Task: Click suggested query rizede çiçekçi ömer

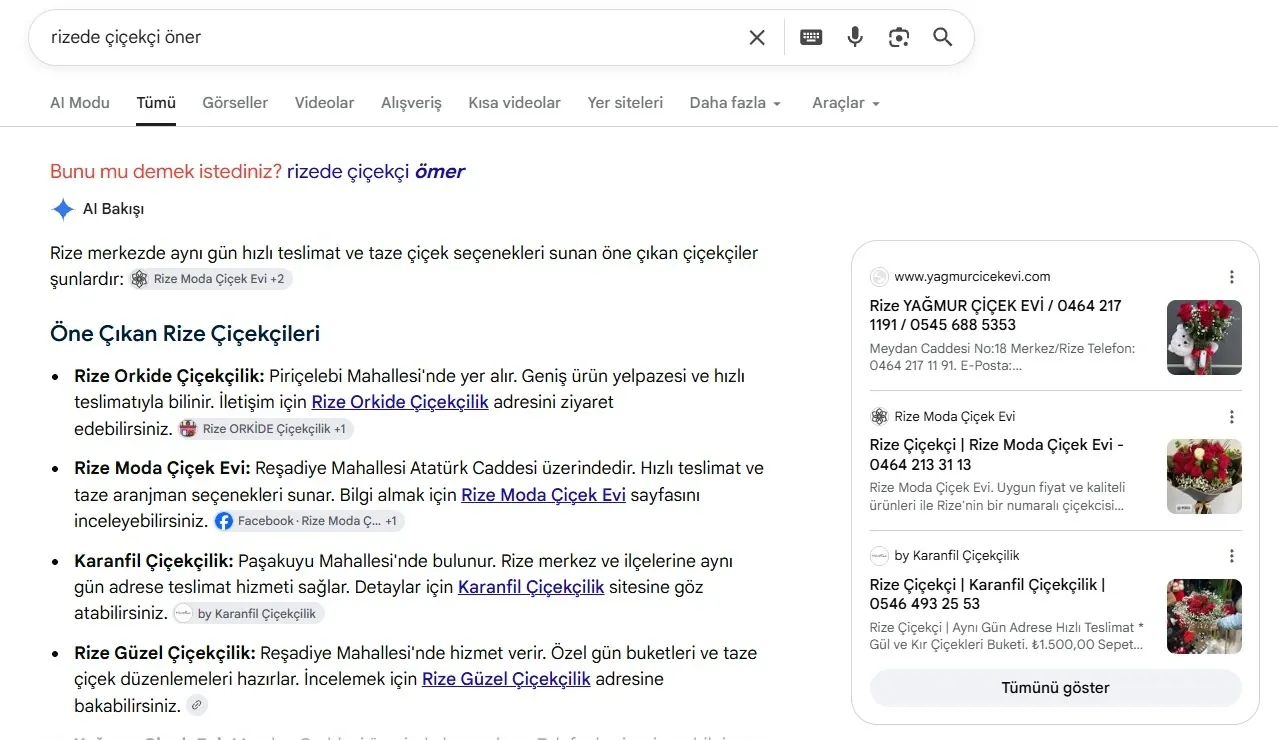Action: 376,171
